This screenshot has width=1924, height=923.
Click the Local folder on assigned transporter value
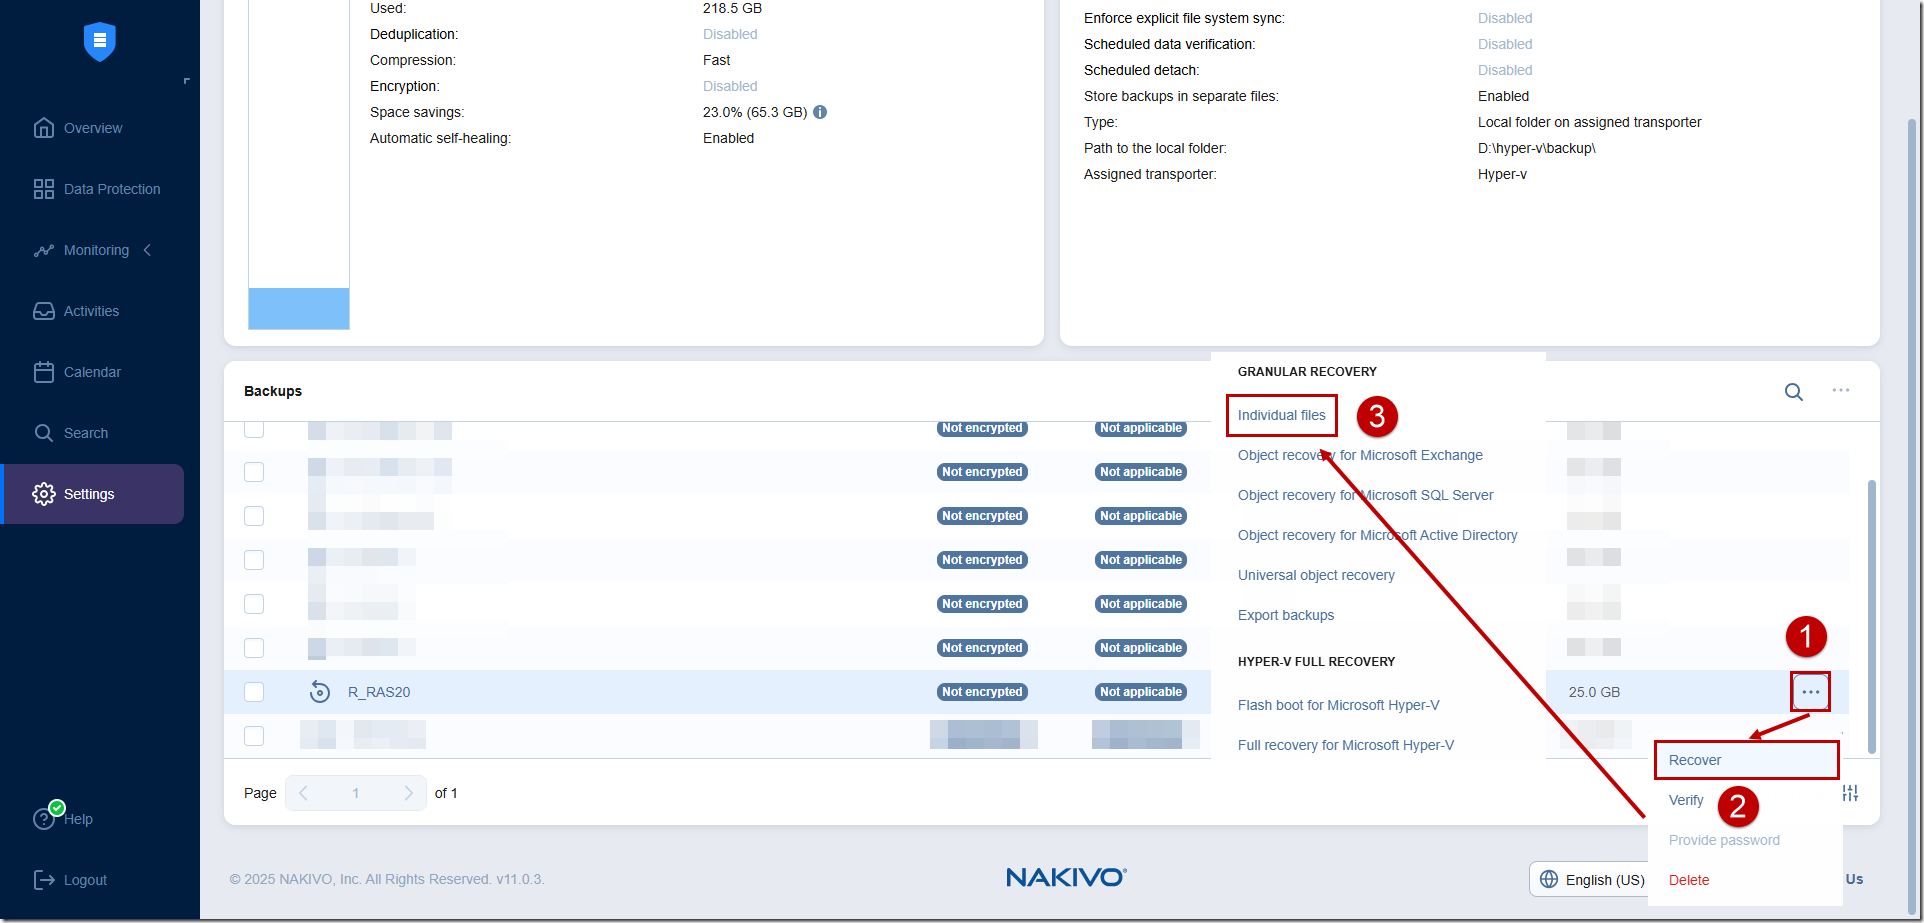pos(1590,122)
